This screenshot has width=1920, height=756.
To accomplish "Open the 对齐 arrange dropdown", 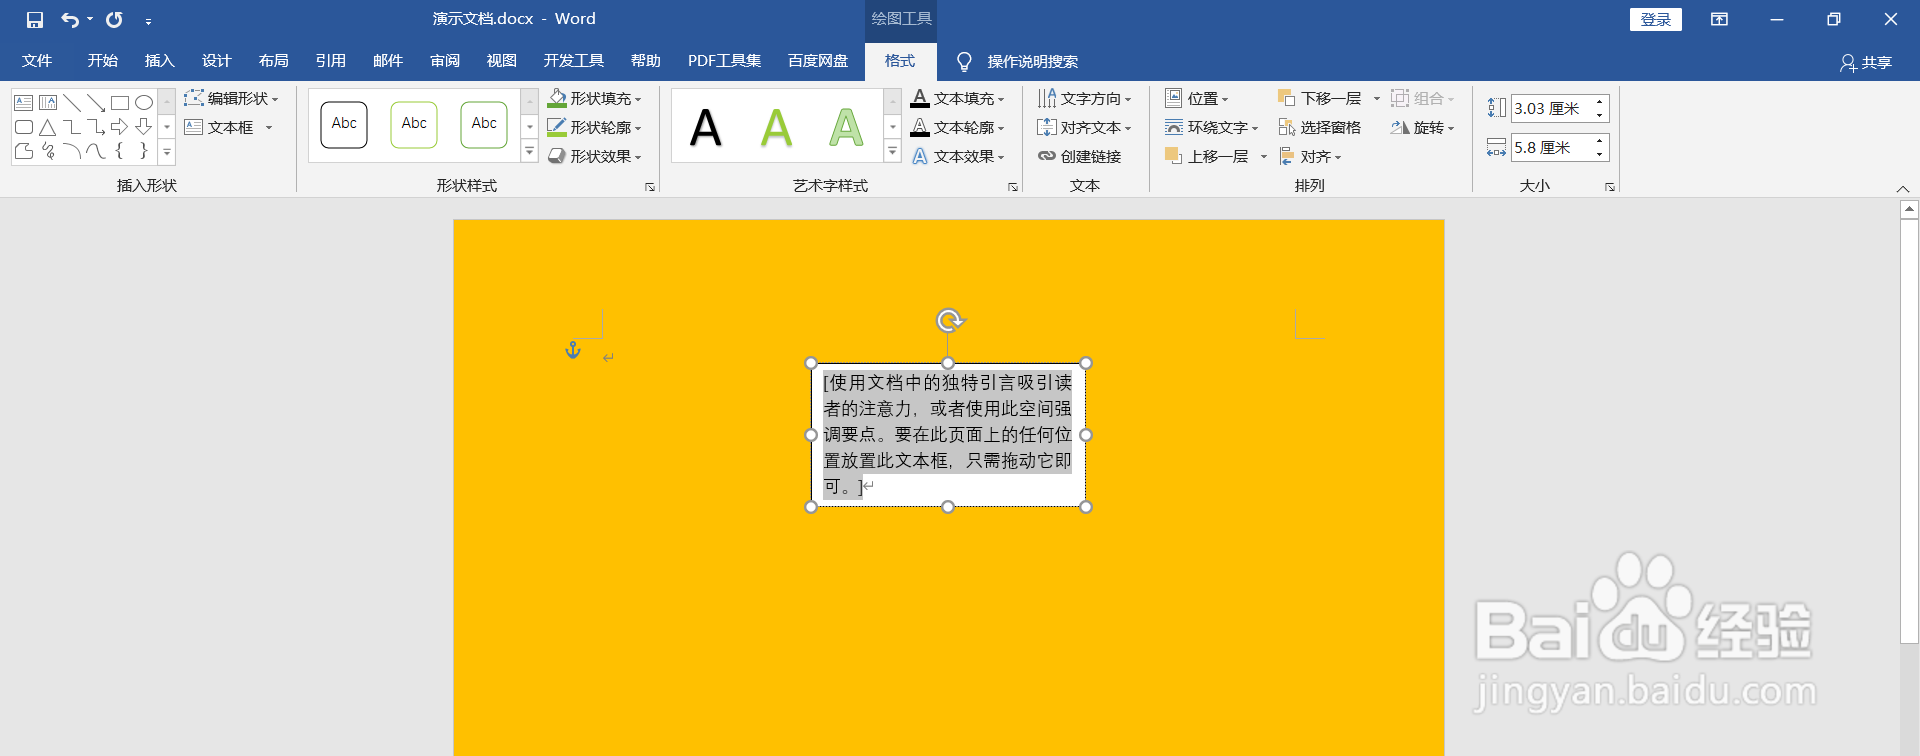I will pos(1310,156).
